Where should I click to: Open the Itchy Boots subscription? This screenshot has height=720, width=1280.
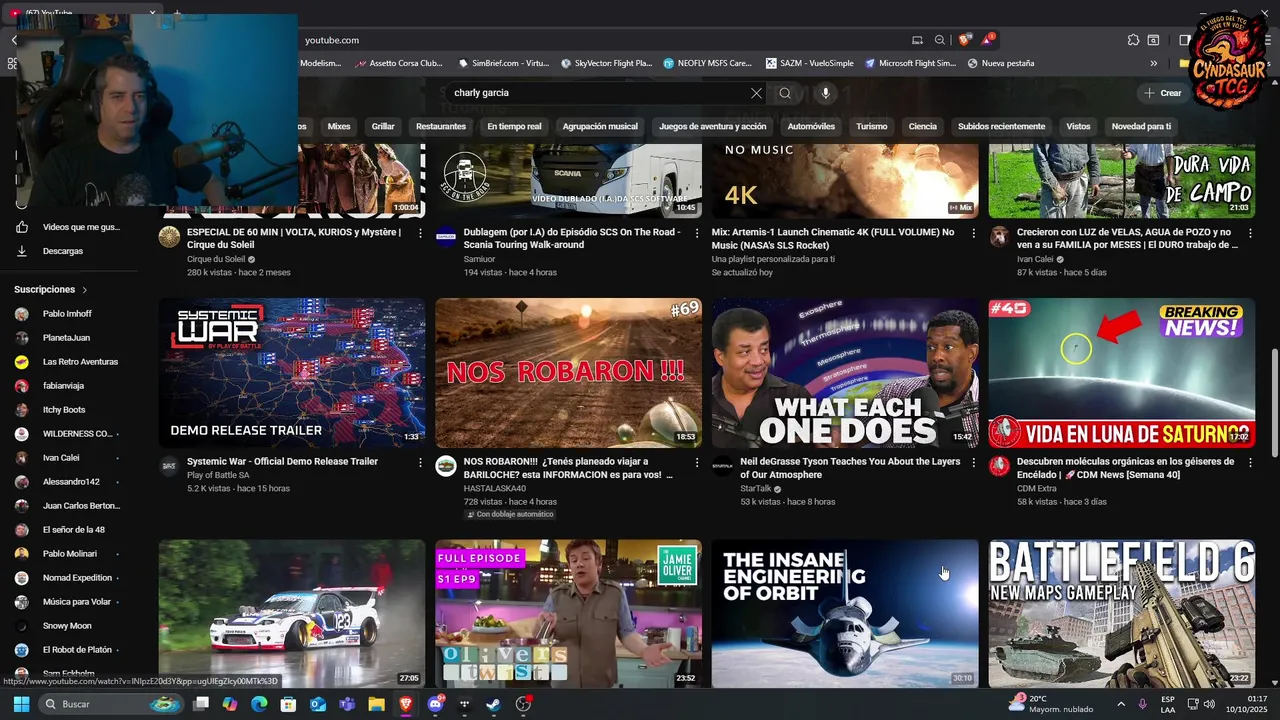64,410
